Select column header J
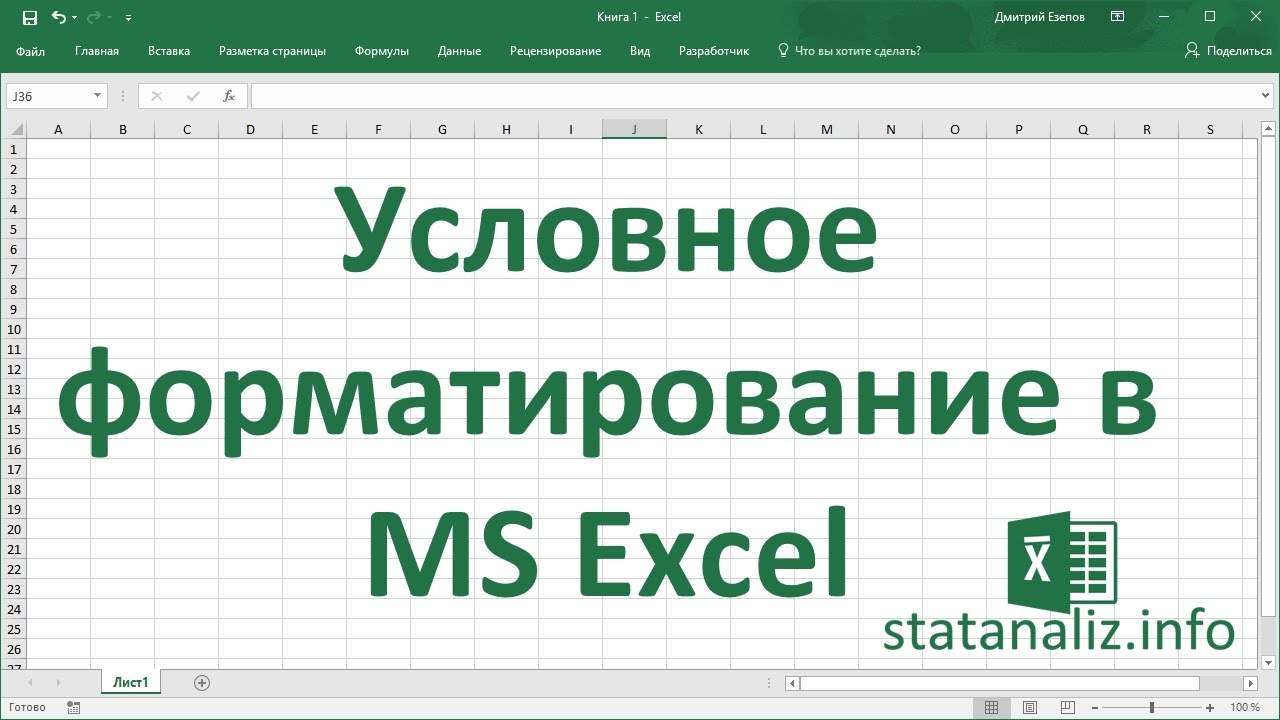The image size is (1280, 720). click(634, 129)
